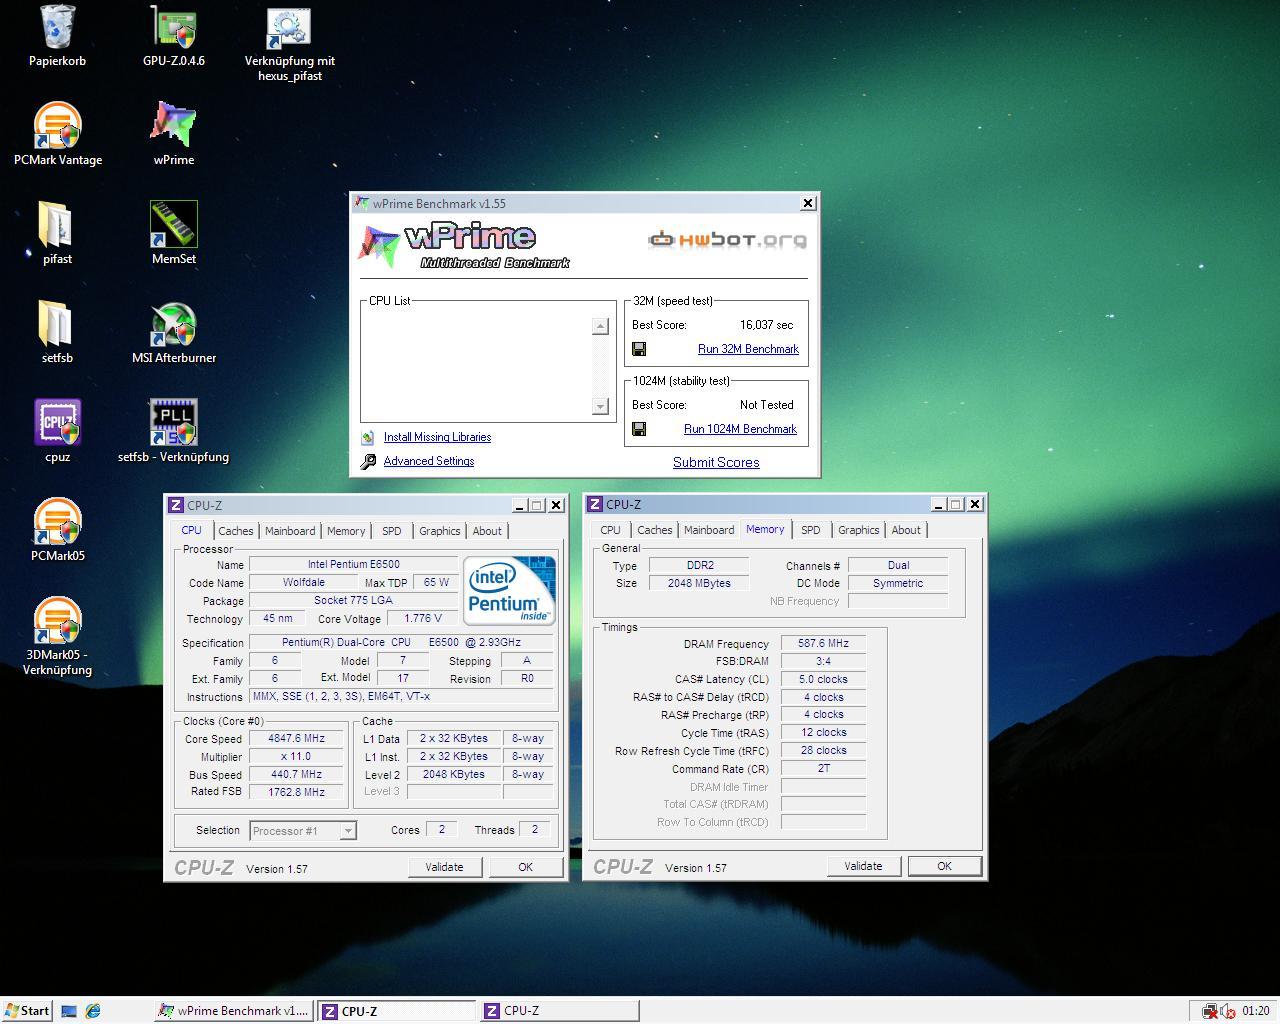The width and height of the screenshot is (1280, 1024).
Task: Click Validate in left CPU-Z window
Action: coord(444,867)
